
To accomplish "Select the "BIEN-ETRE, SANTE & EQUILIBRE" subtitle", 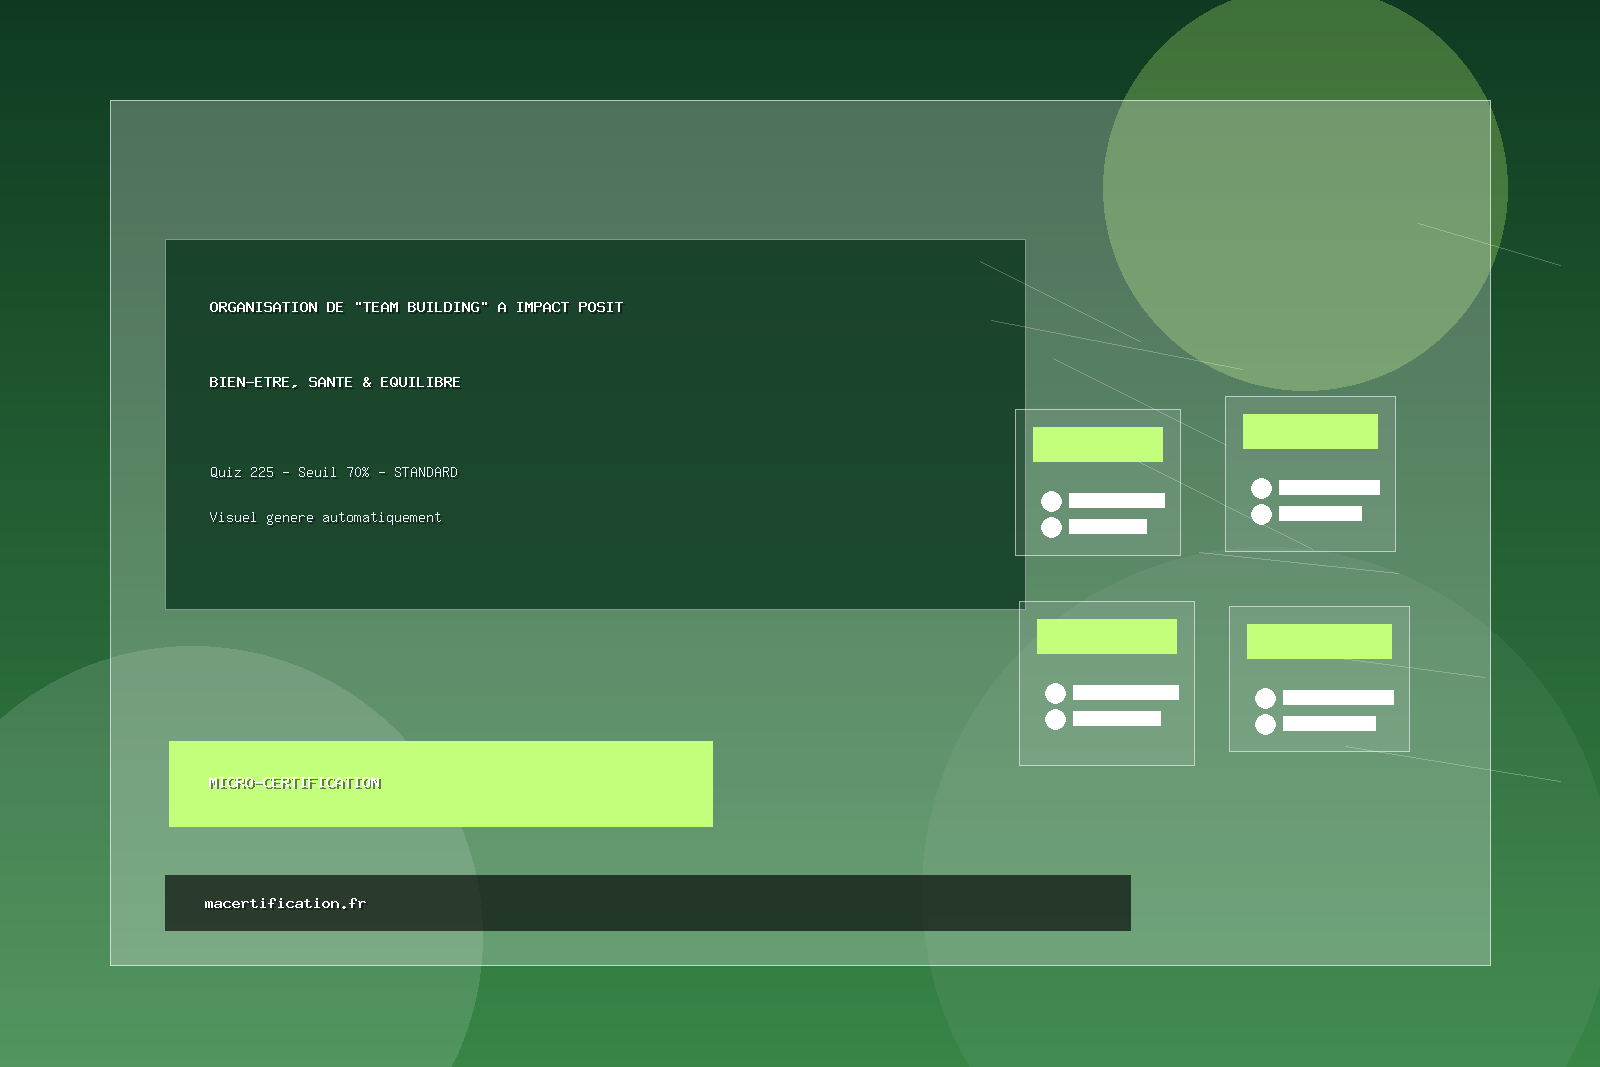I will tap(334, 382).
